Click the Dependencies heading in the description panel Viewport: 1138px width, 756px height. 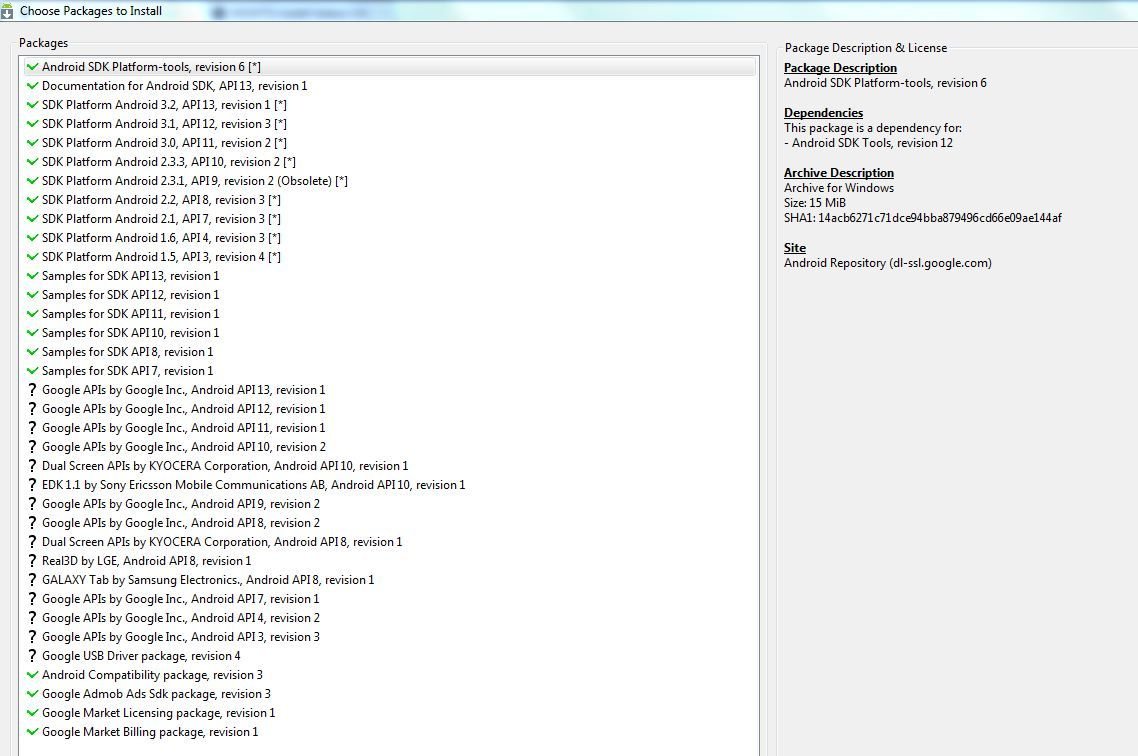(x=824, y=112)
